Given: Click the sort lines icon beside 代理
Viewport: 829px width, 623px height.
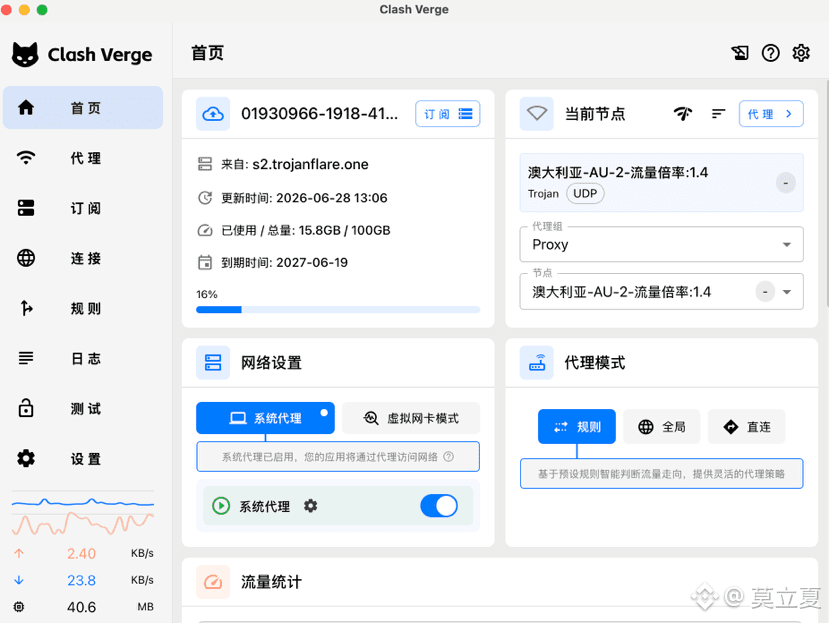Looking at the screenshot, I should pos(718,113).
